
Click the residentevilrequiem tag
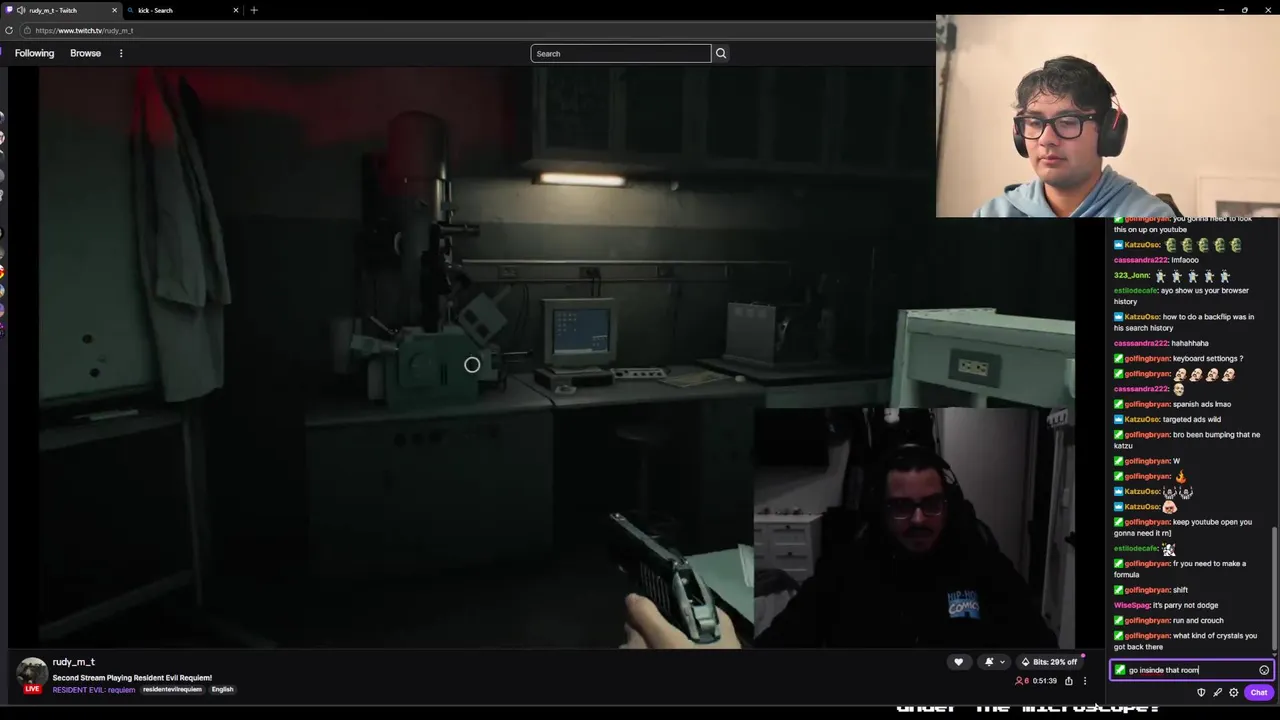pyautogui.click(x=172, y=689)
